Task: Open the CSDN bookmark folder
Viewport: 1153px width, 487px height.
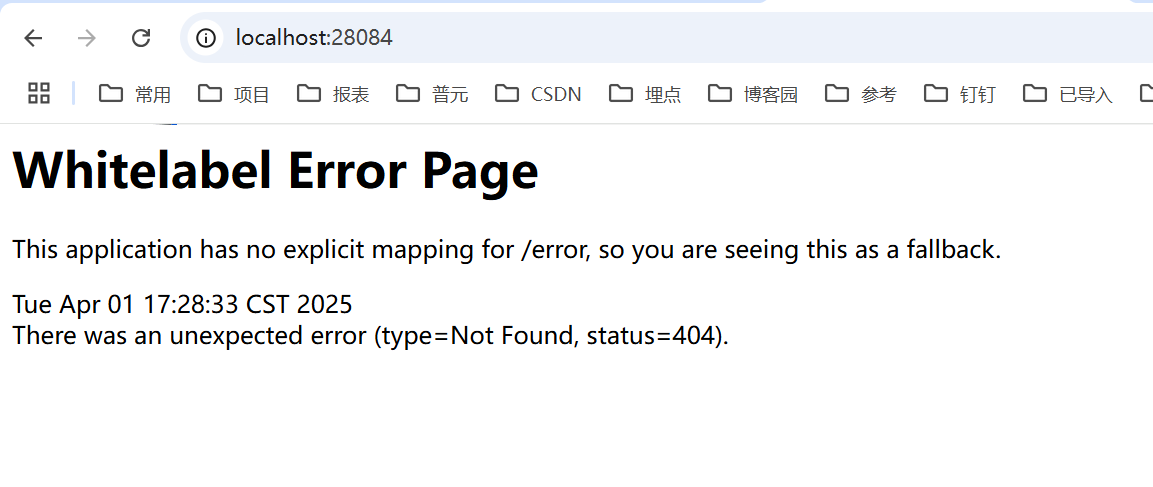Action: coord(538,94)
